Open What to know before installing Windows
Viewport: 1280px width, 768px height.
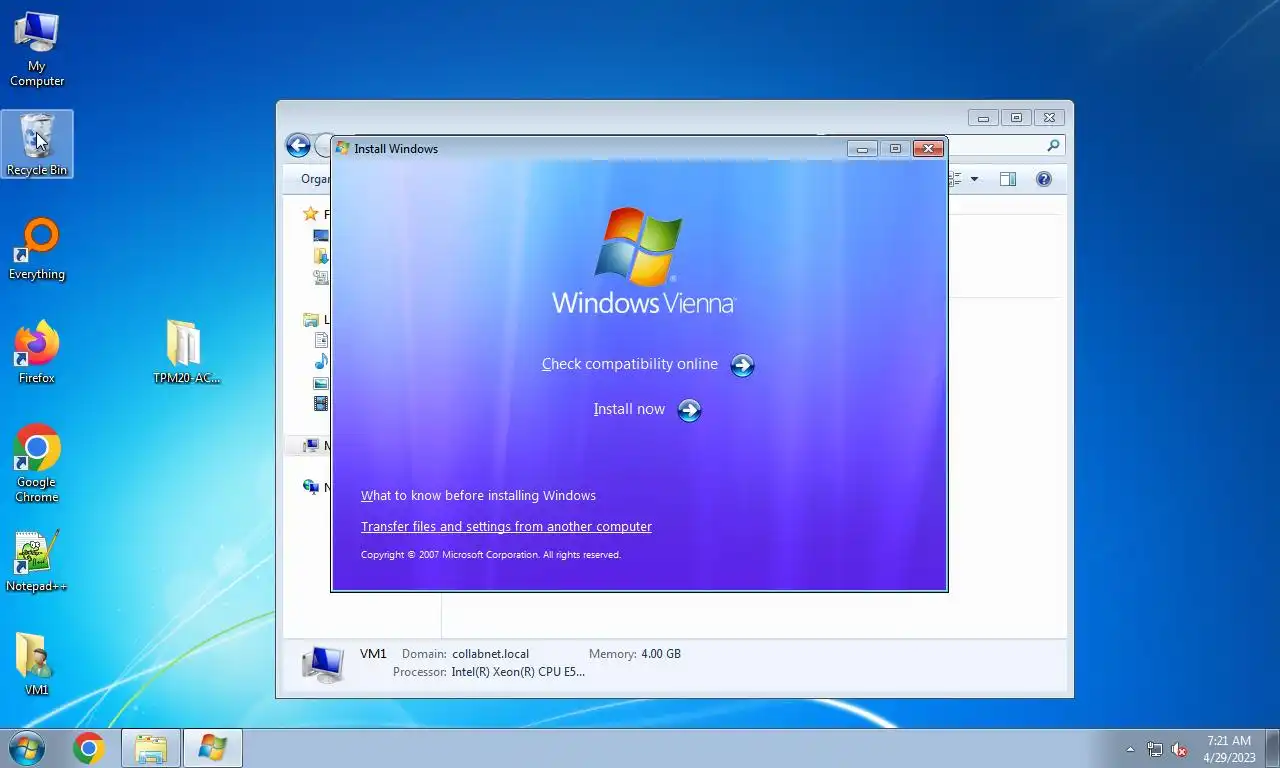click(478, 495)
